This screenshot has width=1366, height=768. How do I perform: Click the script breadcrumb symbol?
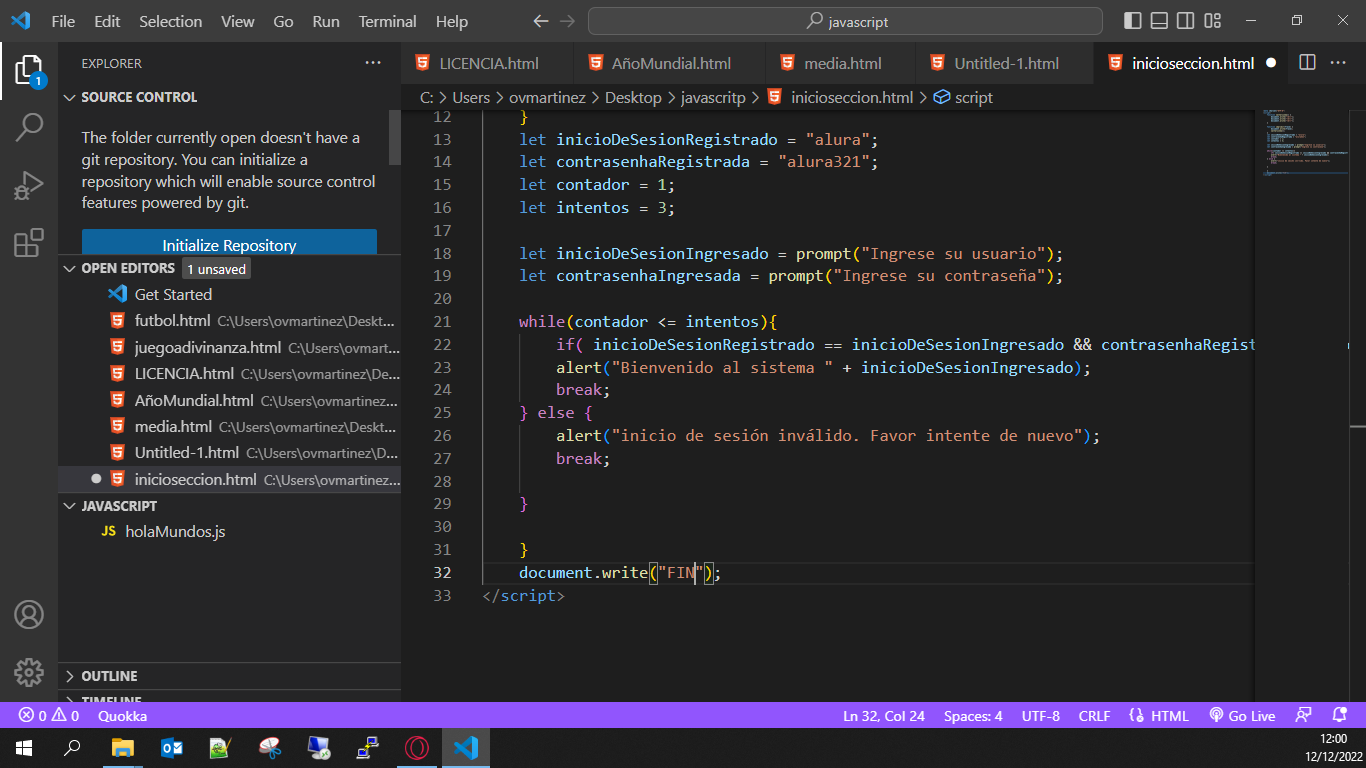click(963, 97)
